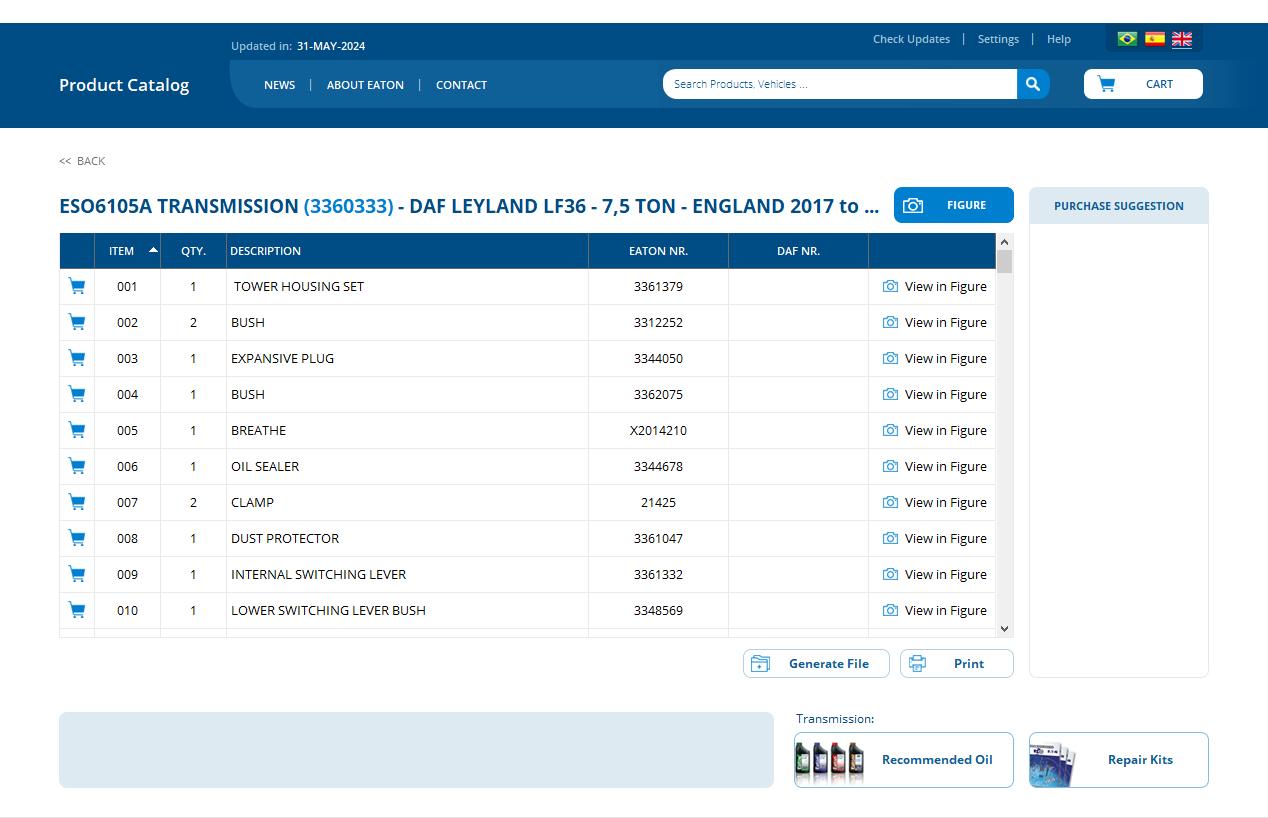
Task: Click the table scrollbar thumb
Action: [1004, 261]
